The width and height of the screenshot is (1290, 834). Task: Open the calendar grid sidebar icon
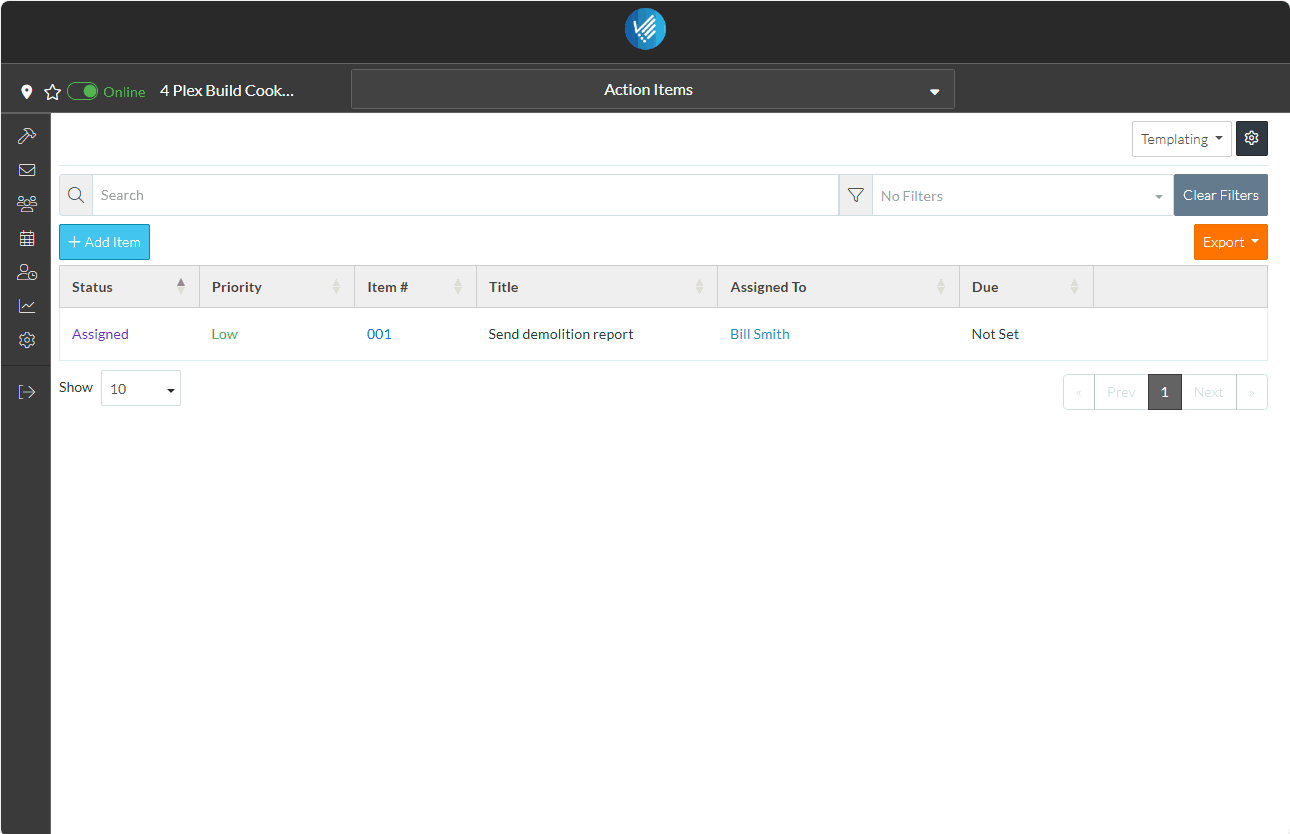pyautogui.click(x=27, y=238)
